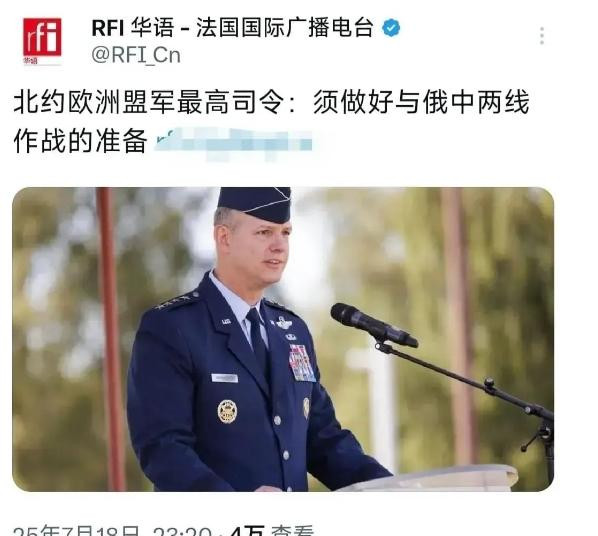This screenshot has width=598, height=536.
Task: Click the tweet text line 作战的准备
Action: 80,141
